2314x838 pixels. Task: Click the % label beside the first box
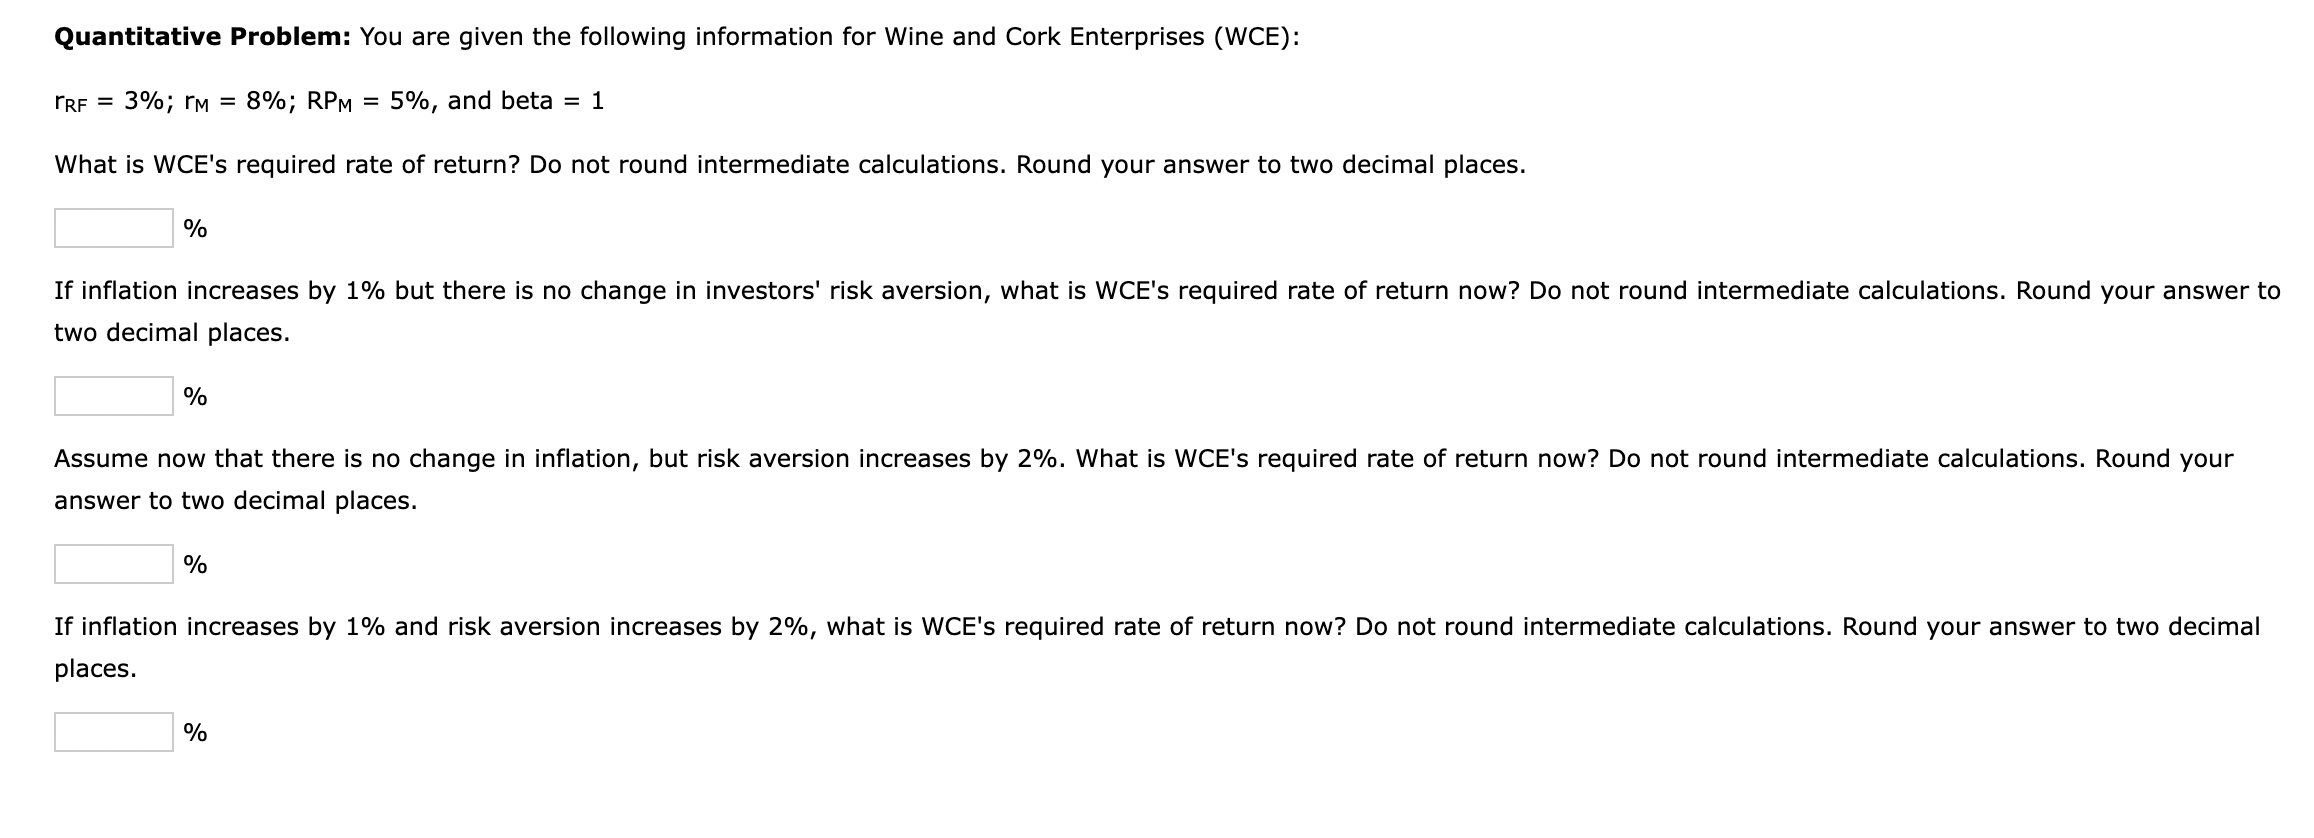(x=195, y=229)
